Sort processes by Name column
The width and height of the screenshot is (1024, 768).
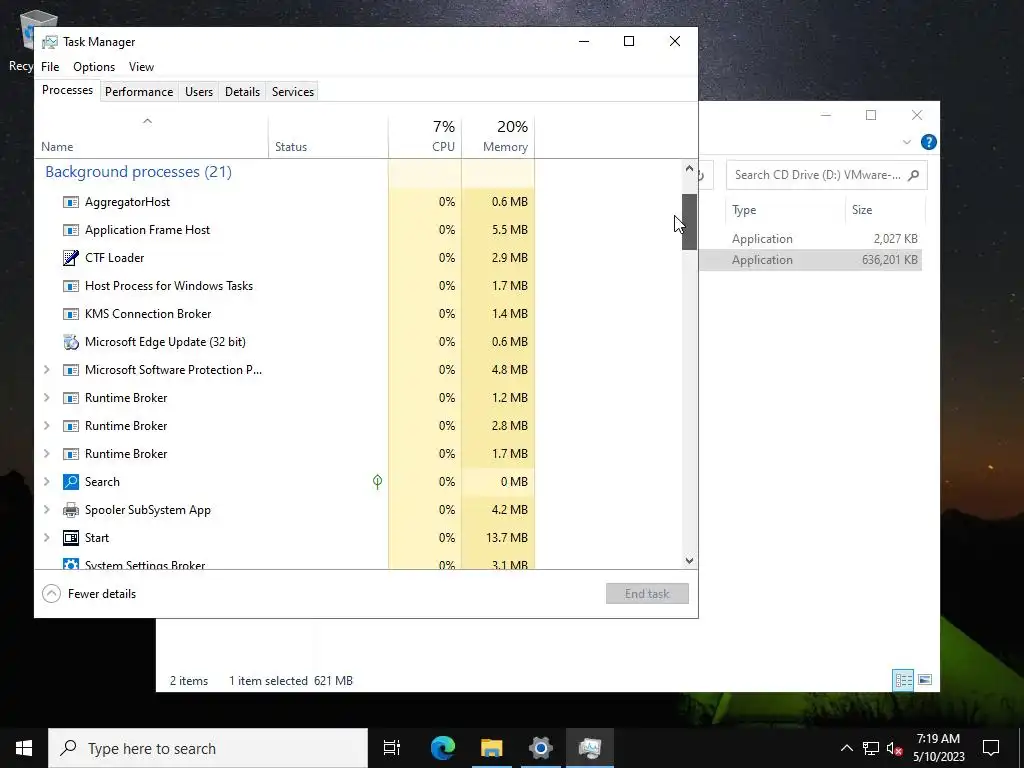pos(152,137)
